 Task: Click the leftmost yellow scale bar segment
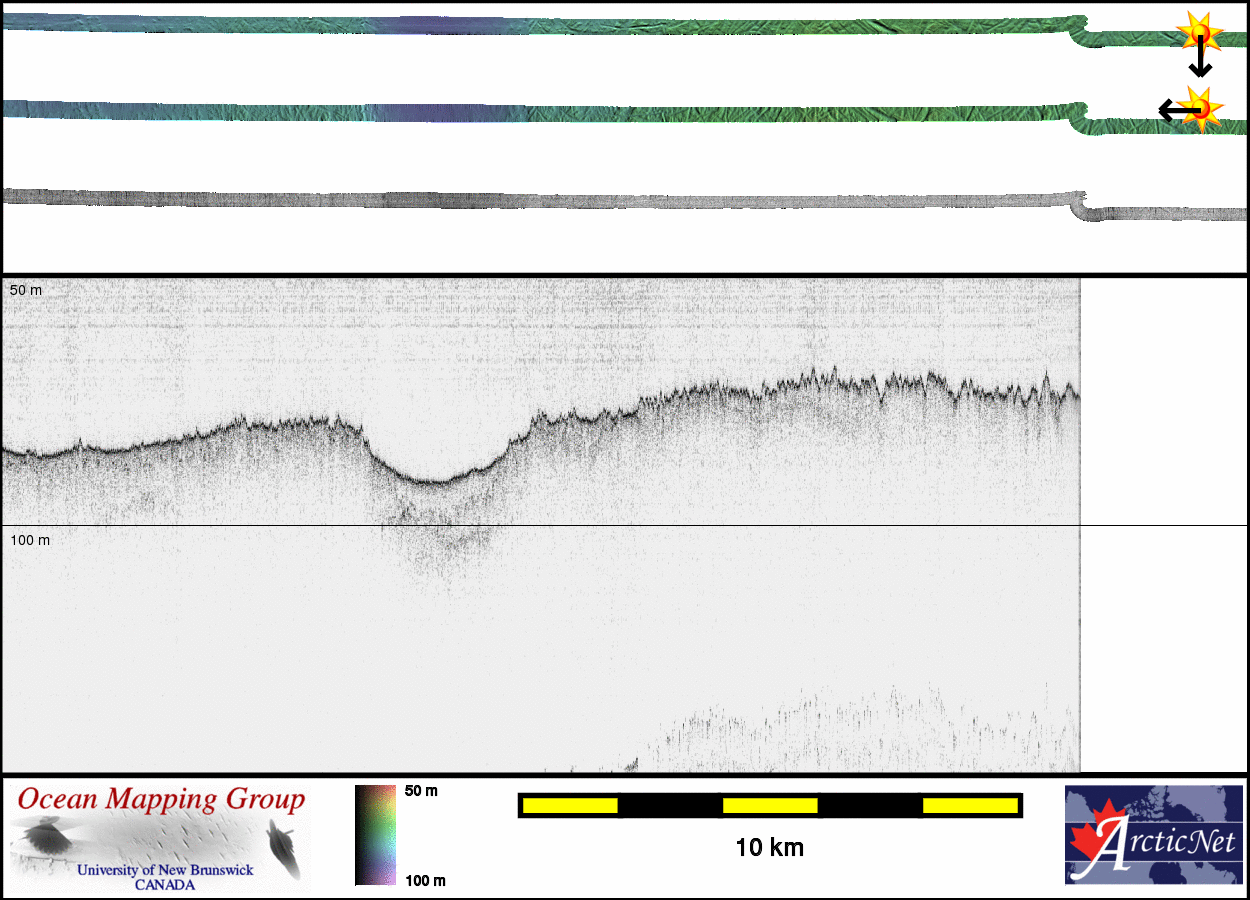tap(570, 805)
